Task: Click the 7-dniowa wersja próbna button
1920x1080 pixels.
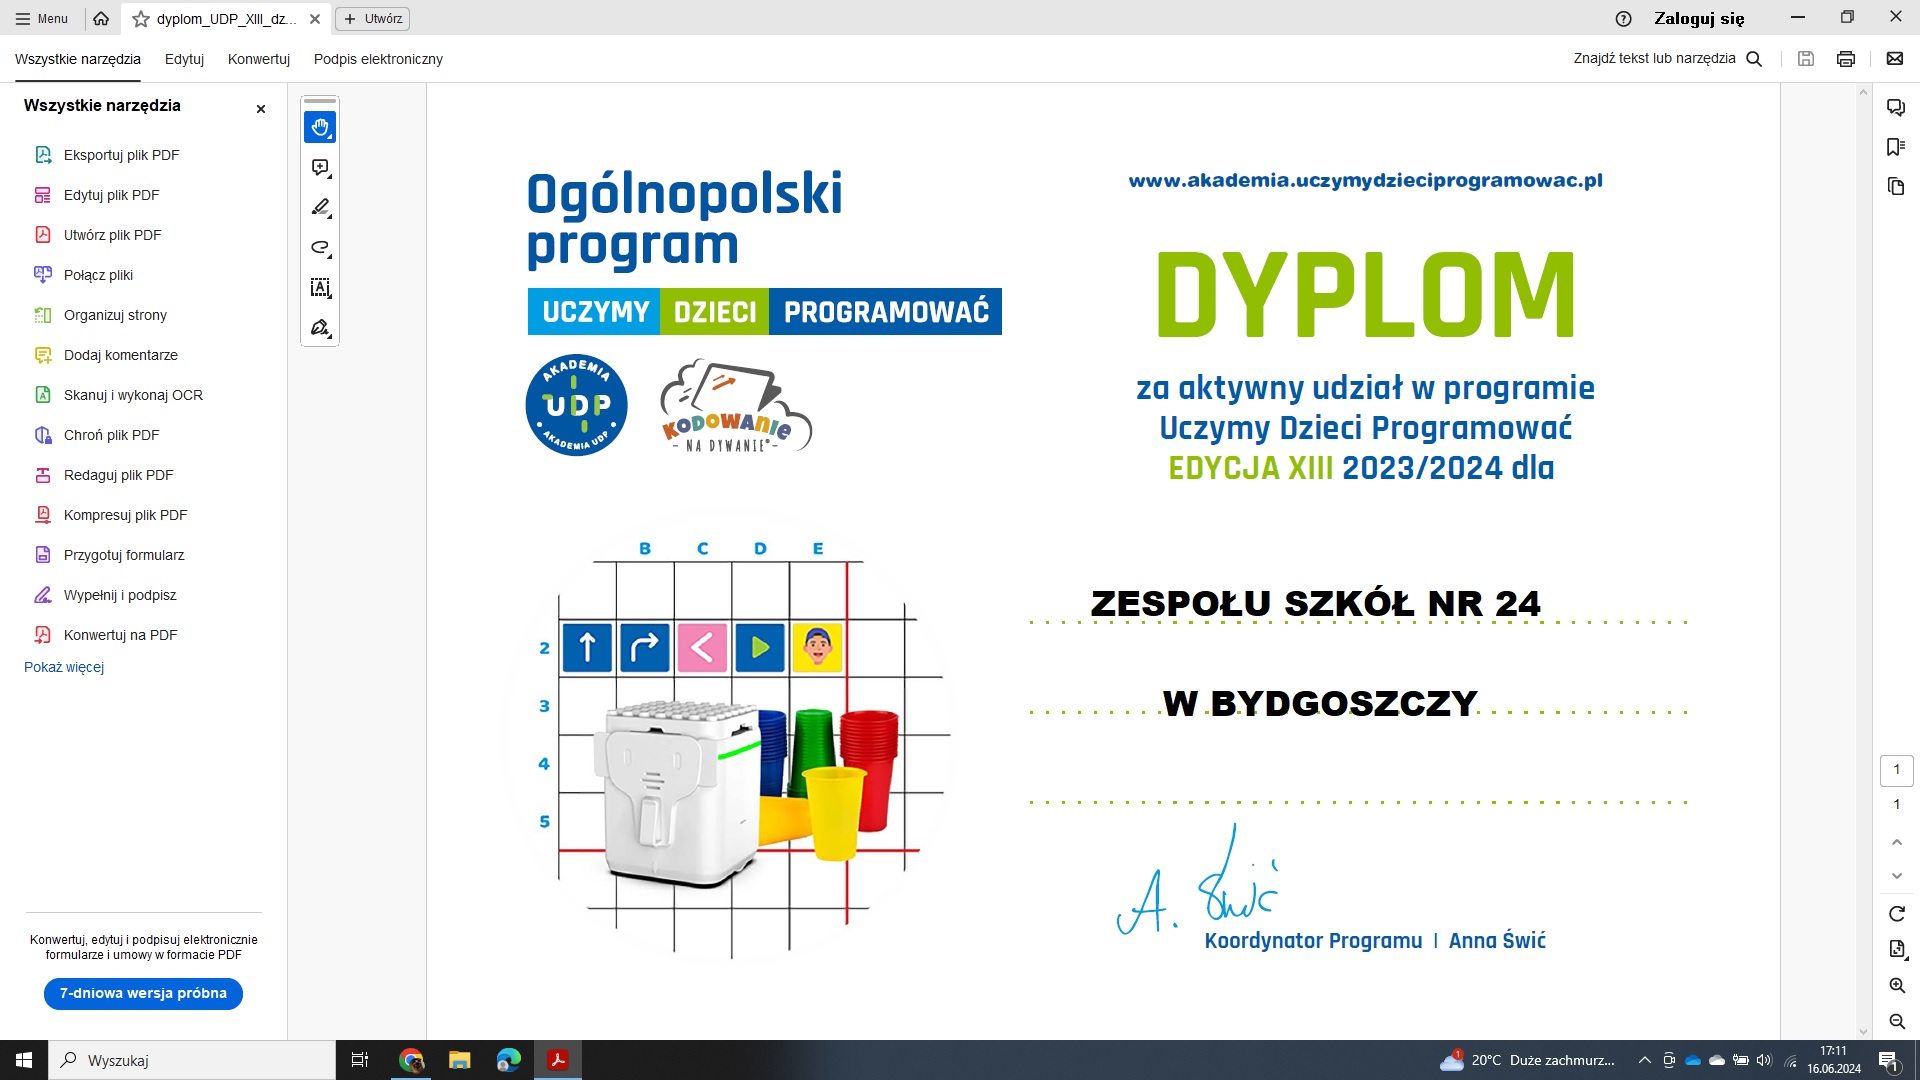Action: pyautogui.click(x=143, y=993)
